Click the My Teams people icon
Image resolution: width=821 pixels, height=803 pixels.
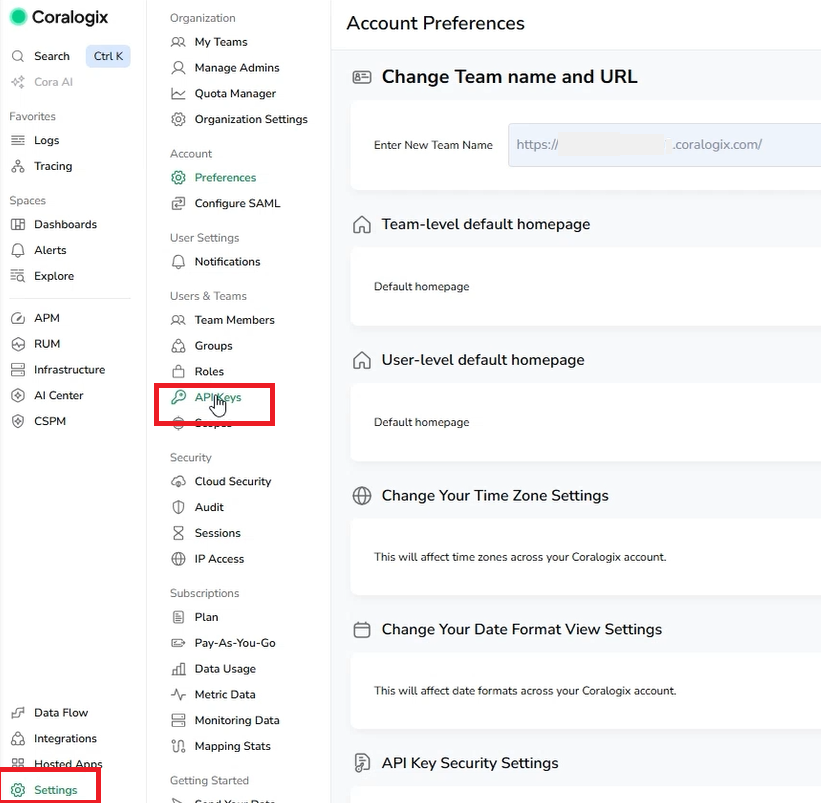point(178,42)
